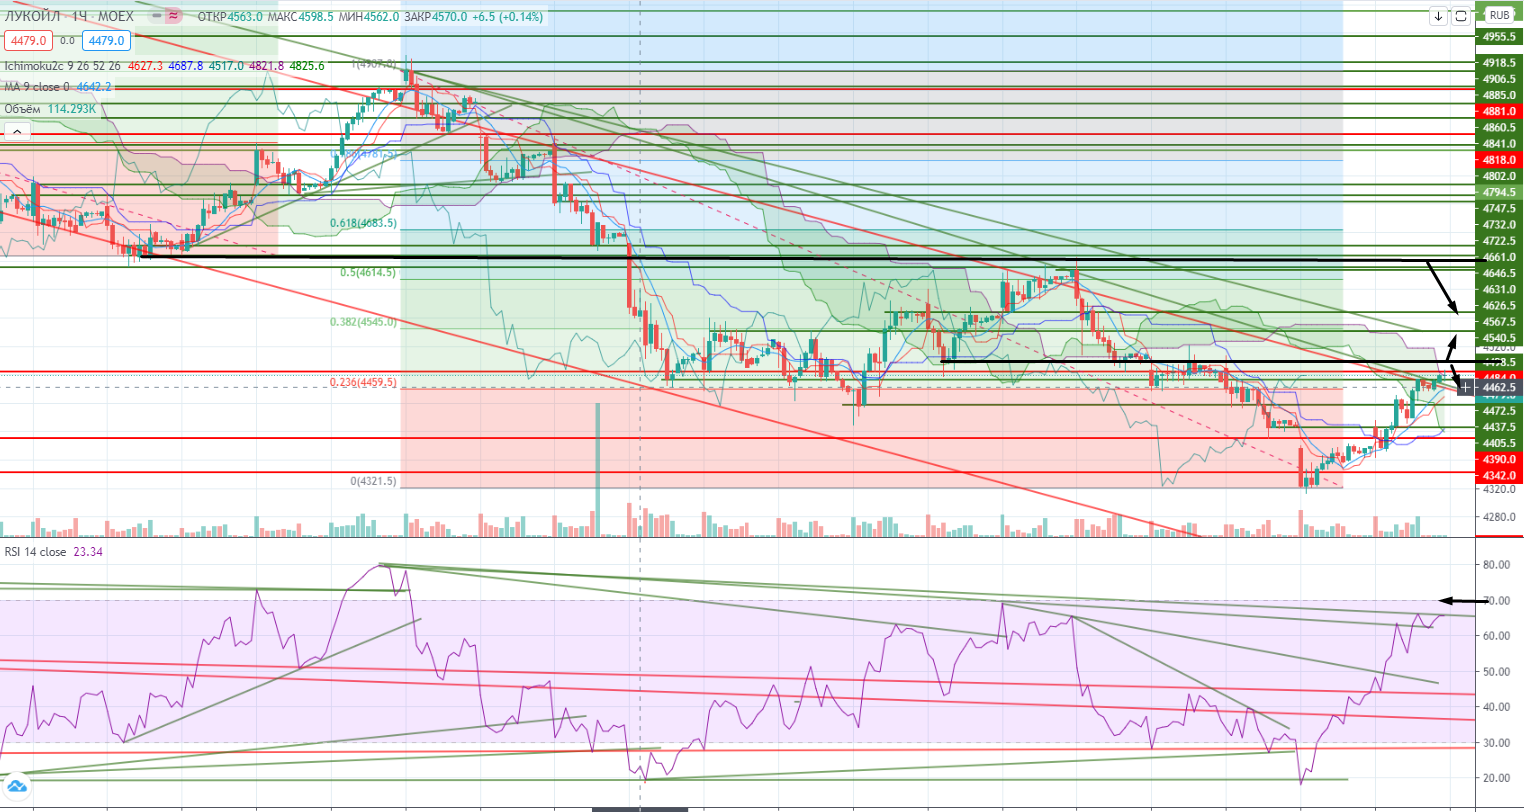Click the green 4955.5 price level label
1524x812 pixels.
click(1500, 37)
